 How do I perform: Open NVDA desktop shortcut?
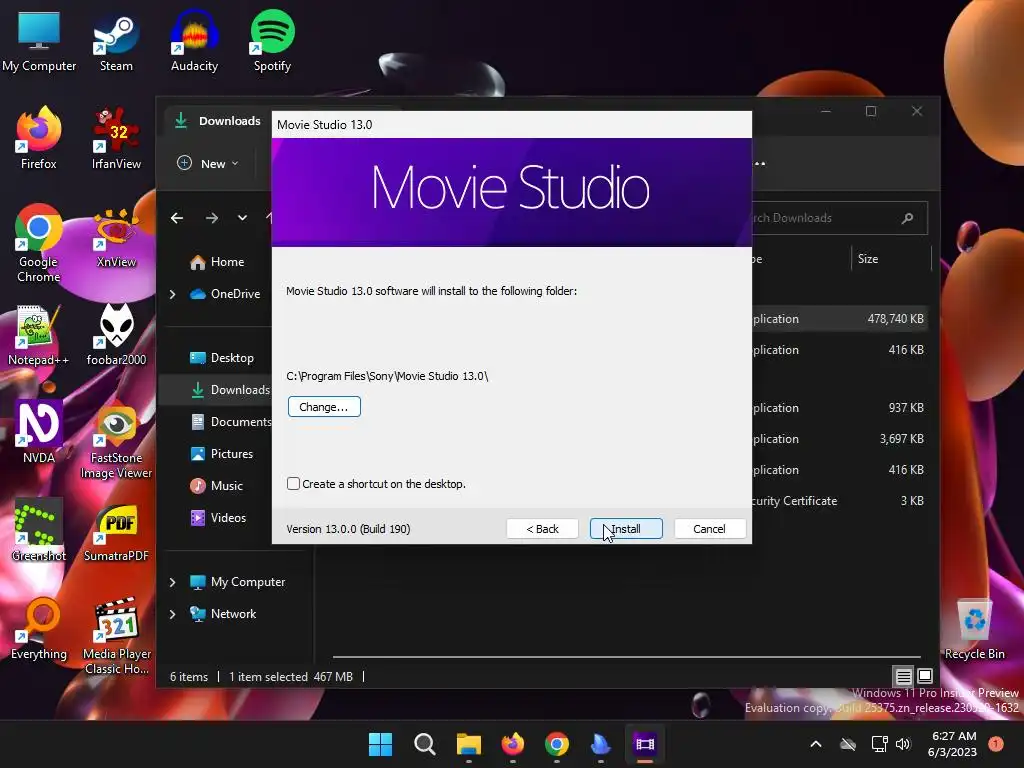tap(39, 434)
